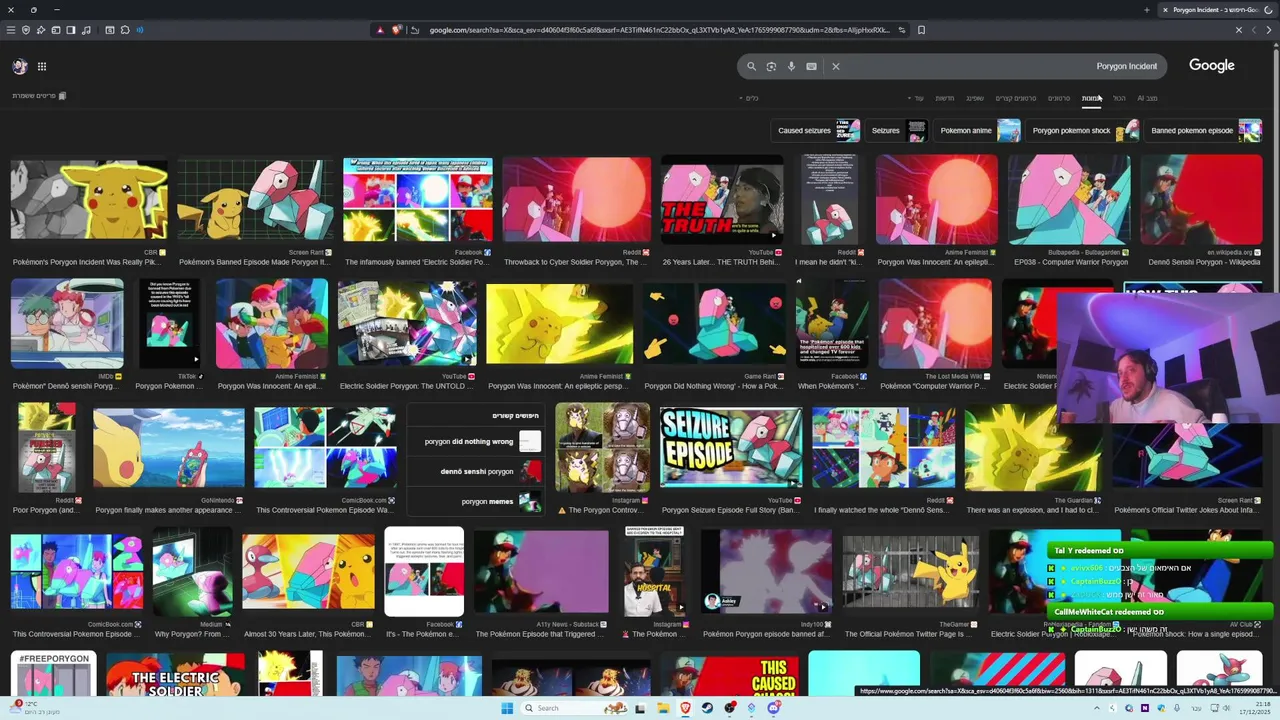This screenshot has height=720, width=1280.
Task: Open the browser hamburger menu
Action: tap(11, 30)
